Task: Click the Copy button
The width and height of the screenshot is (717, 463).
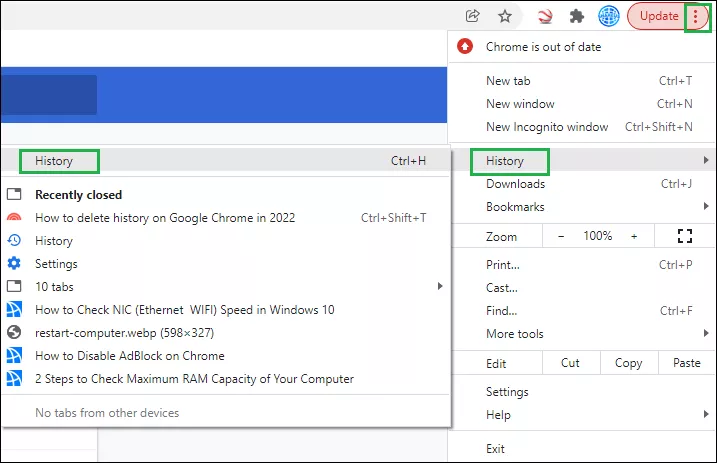Action: coord(629,363)
